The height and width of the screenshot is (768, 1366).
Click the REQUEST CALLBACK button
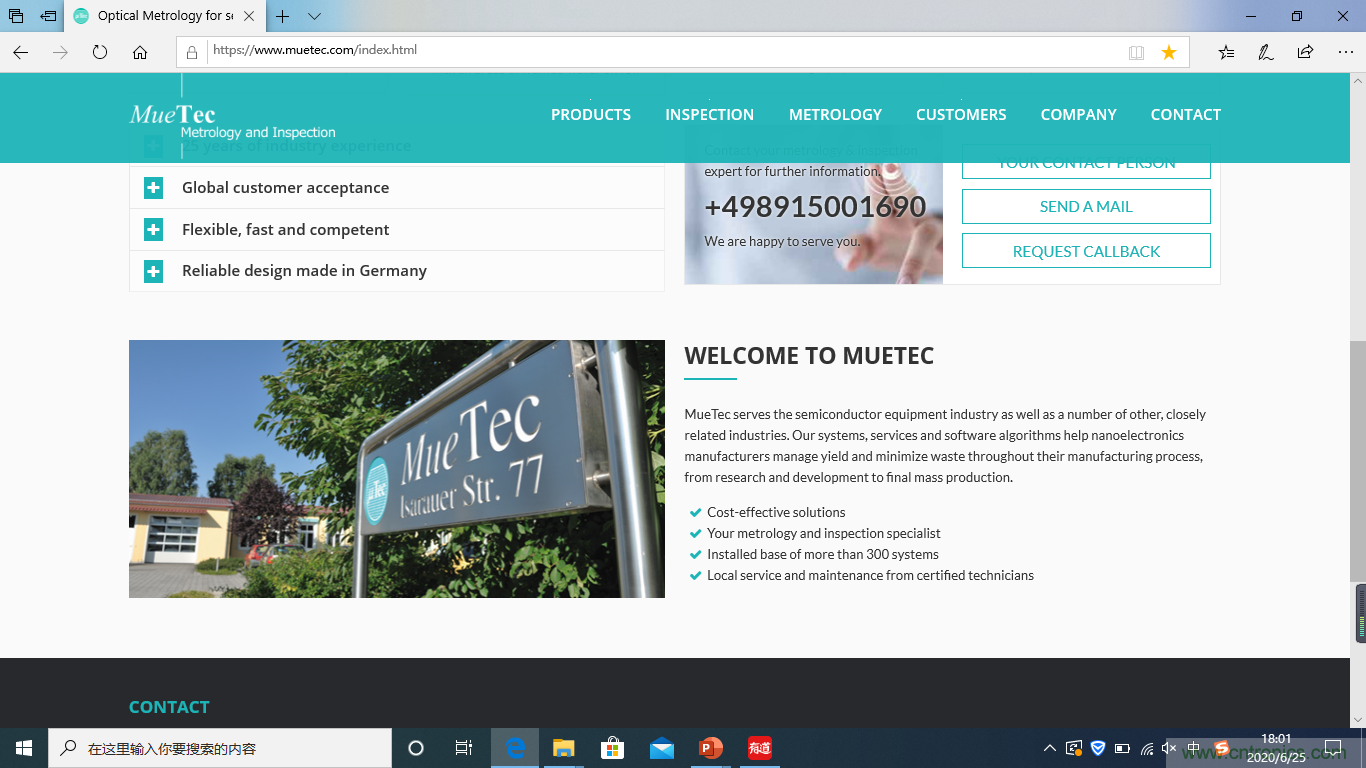(x=1085, y=250)
